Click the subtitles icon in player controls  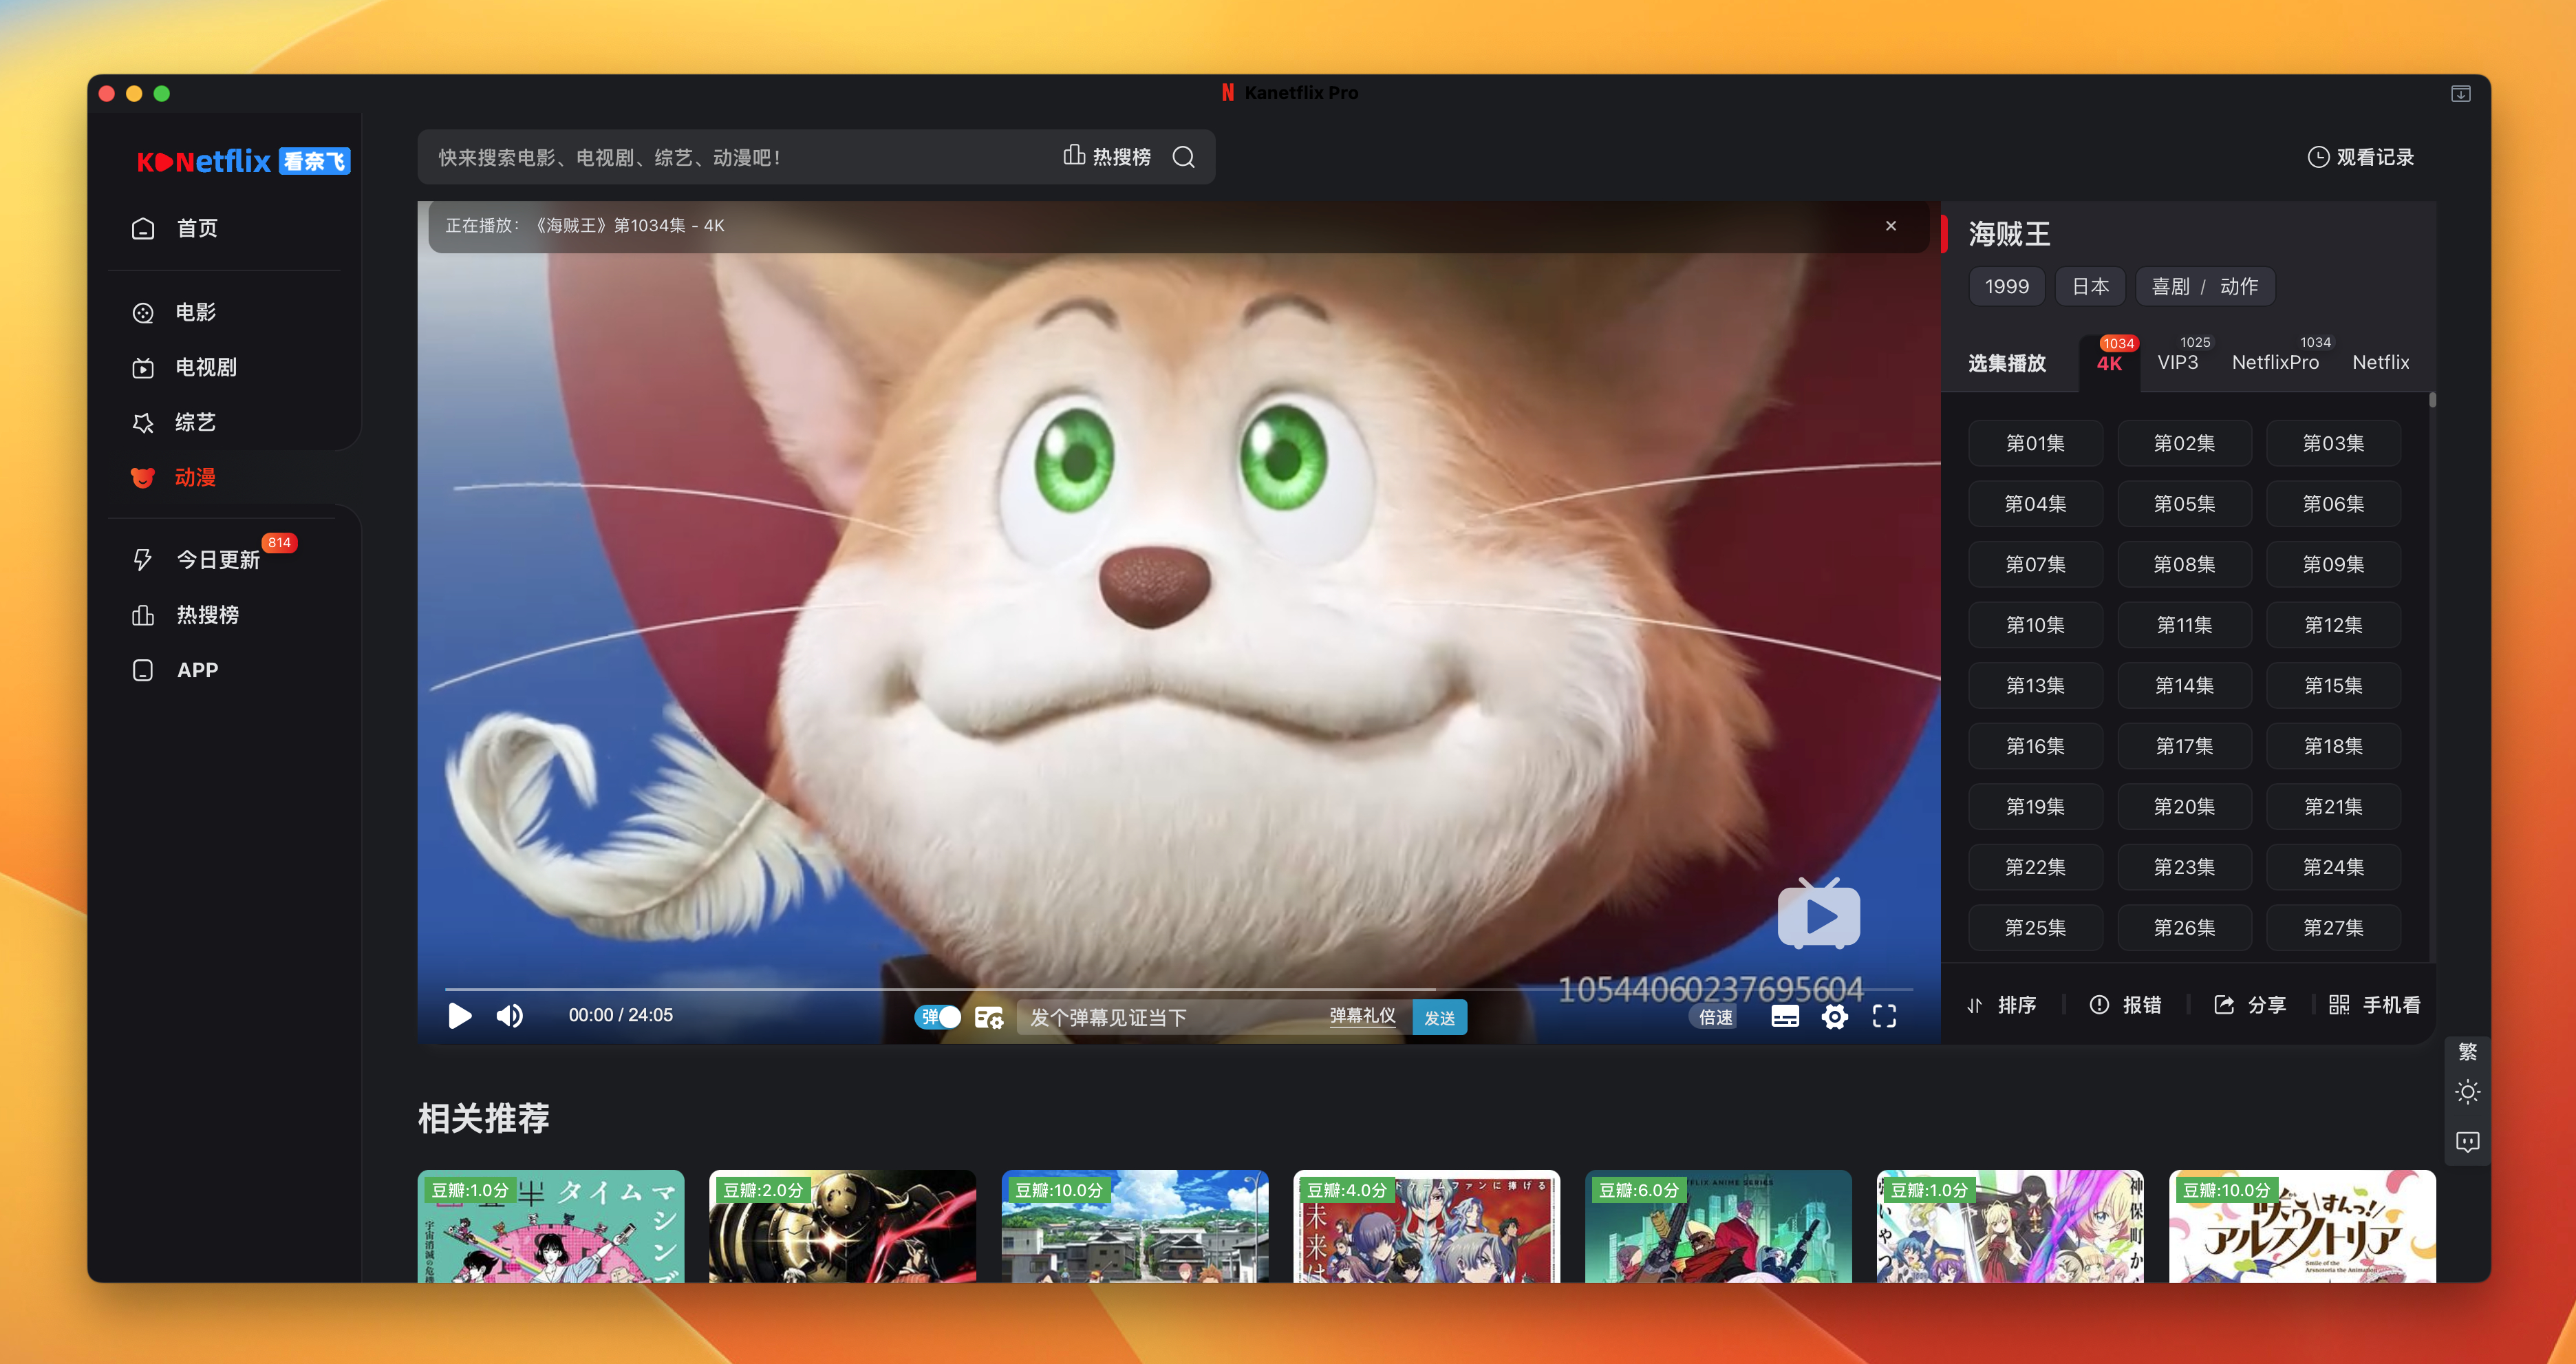pyautogui.click(x=1784, y=1017)
